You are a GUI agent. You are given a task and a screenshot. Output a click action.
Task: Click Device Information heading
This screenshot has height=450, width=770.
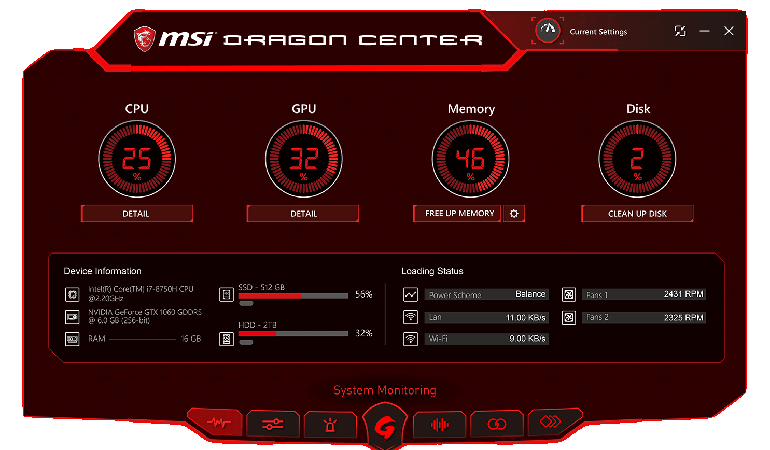(102, 271)
